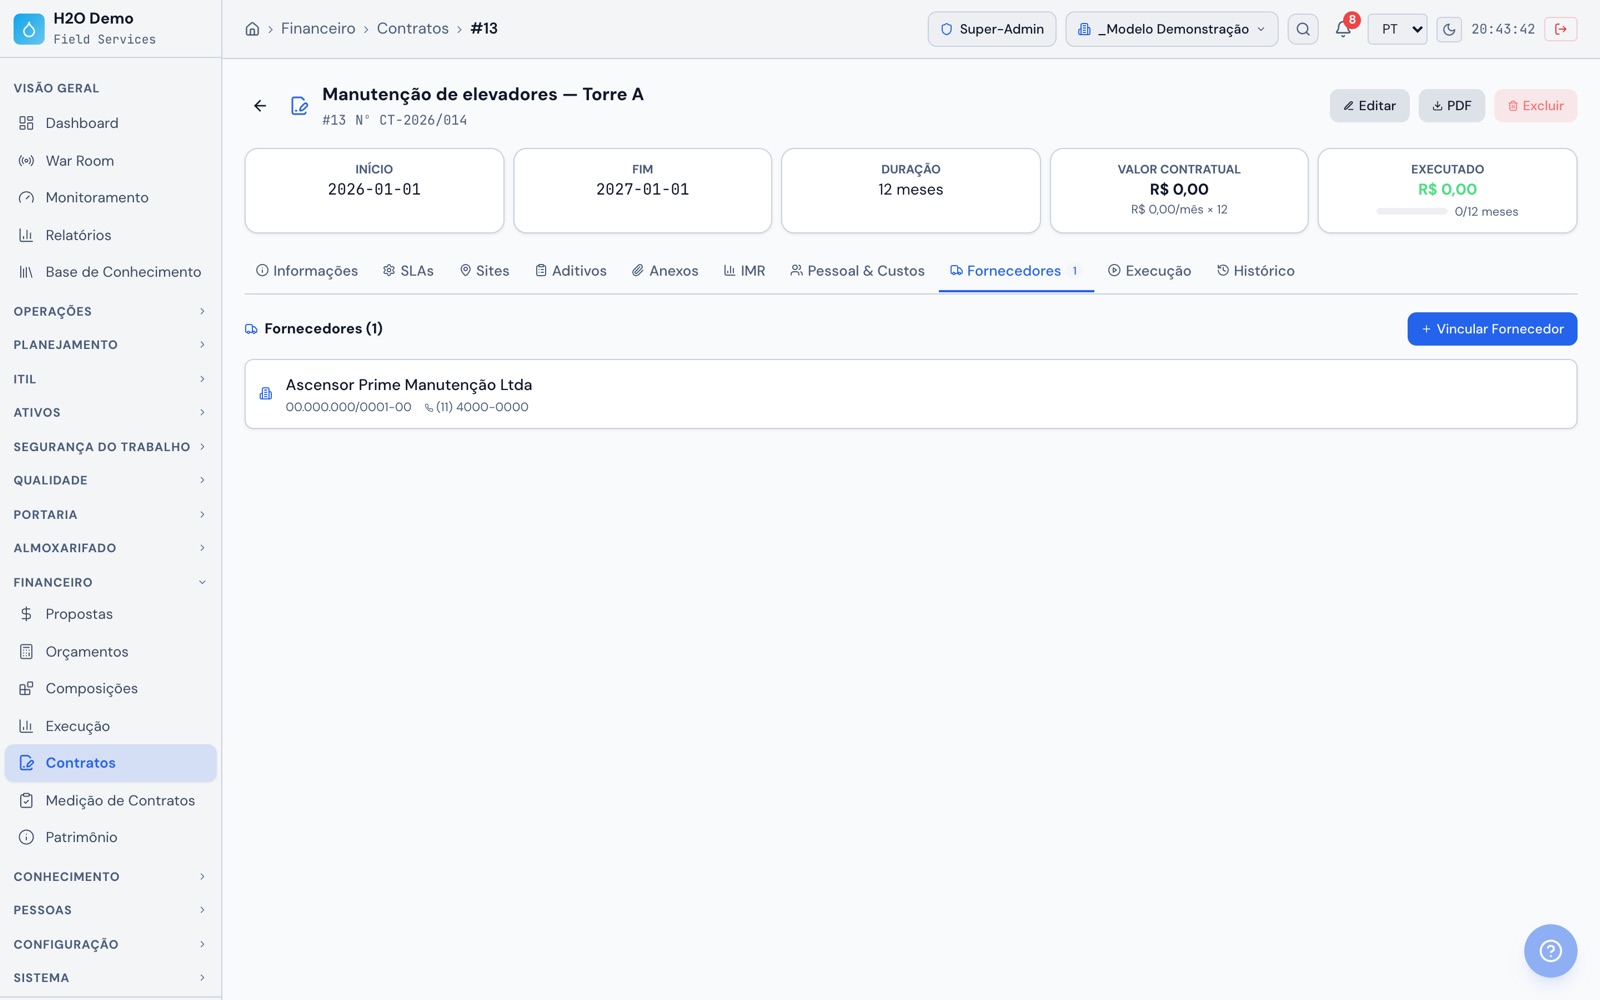Open Composições in the sidebar
Screen dimensions: 1600x1000
[x=110, y=688]
